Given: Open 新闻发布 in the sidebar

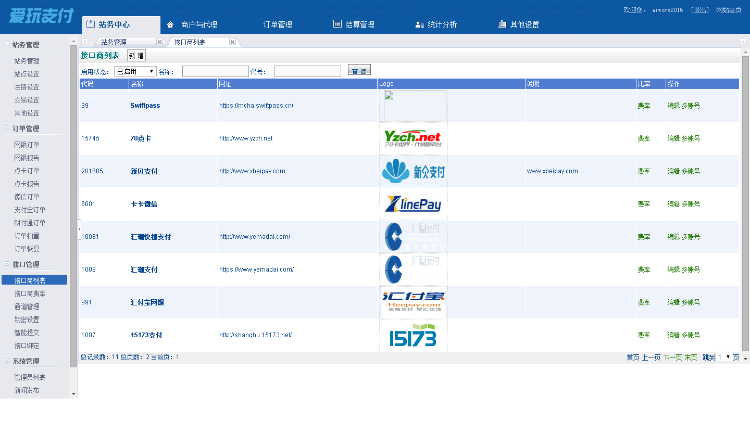Looking at the screenshot, I should coord(27,390).
